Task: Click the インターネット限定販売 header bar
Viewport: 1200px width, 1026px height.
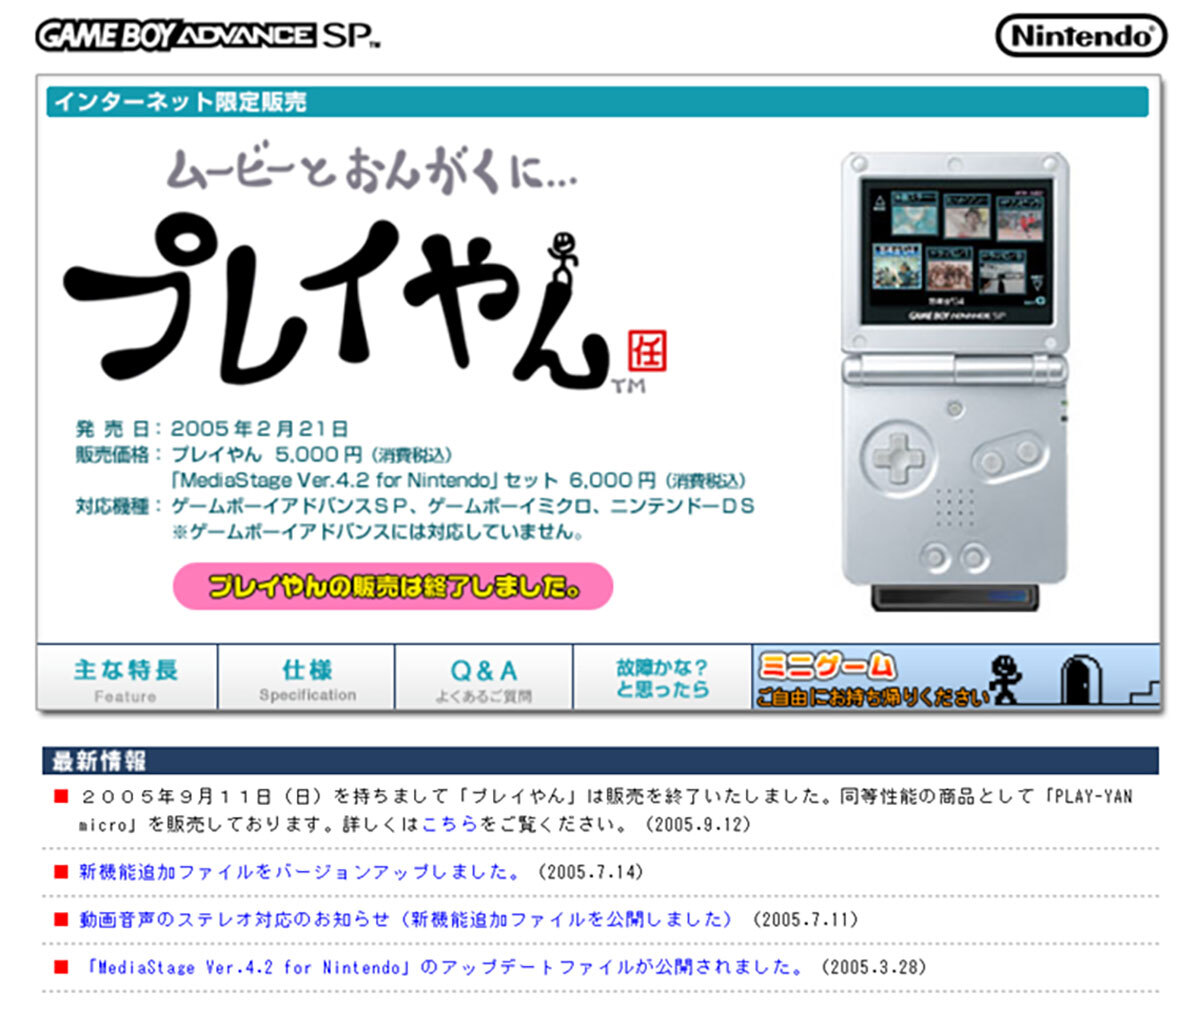Action: click(x=597, y=102)
